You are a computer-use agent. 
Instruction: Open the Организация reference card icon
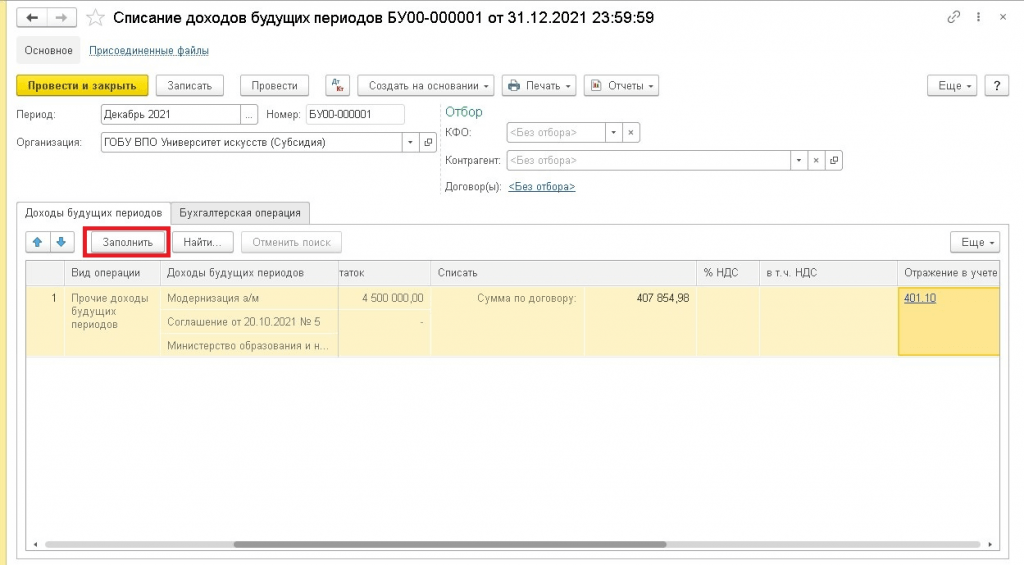(429, 142)
